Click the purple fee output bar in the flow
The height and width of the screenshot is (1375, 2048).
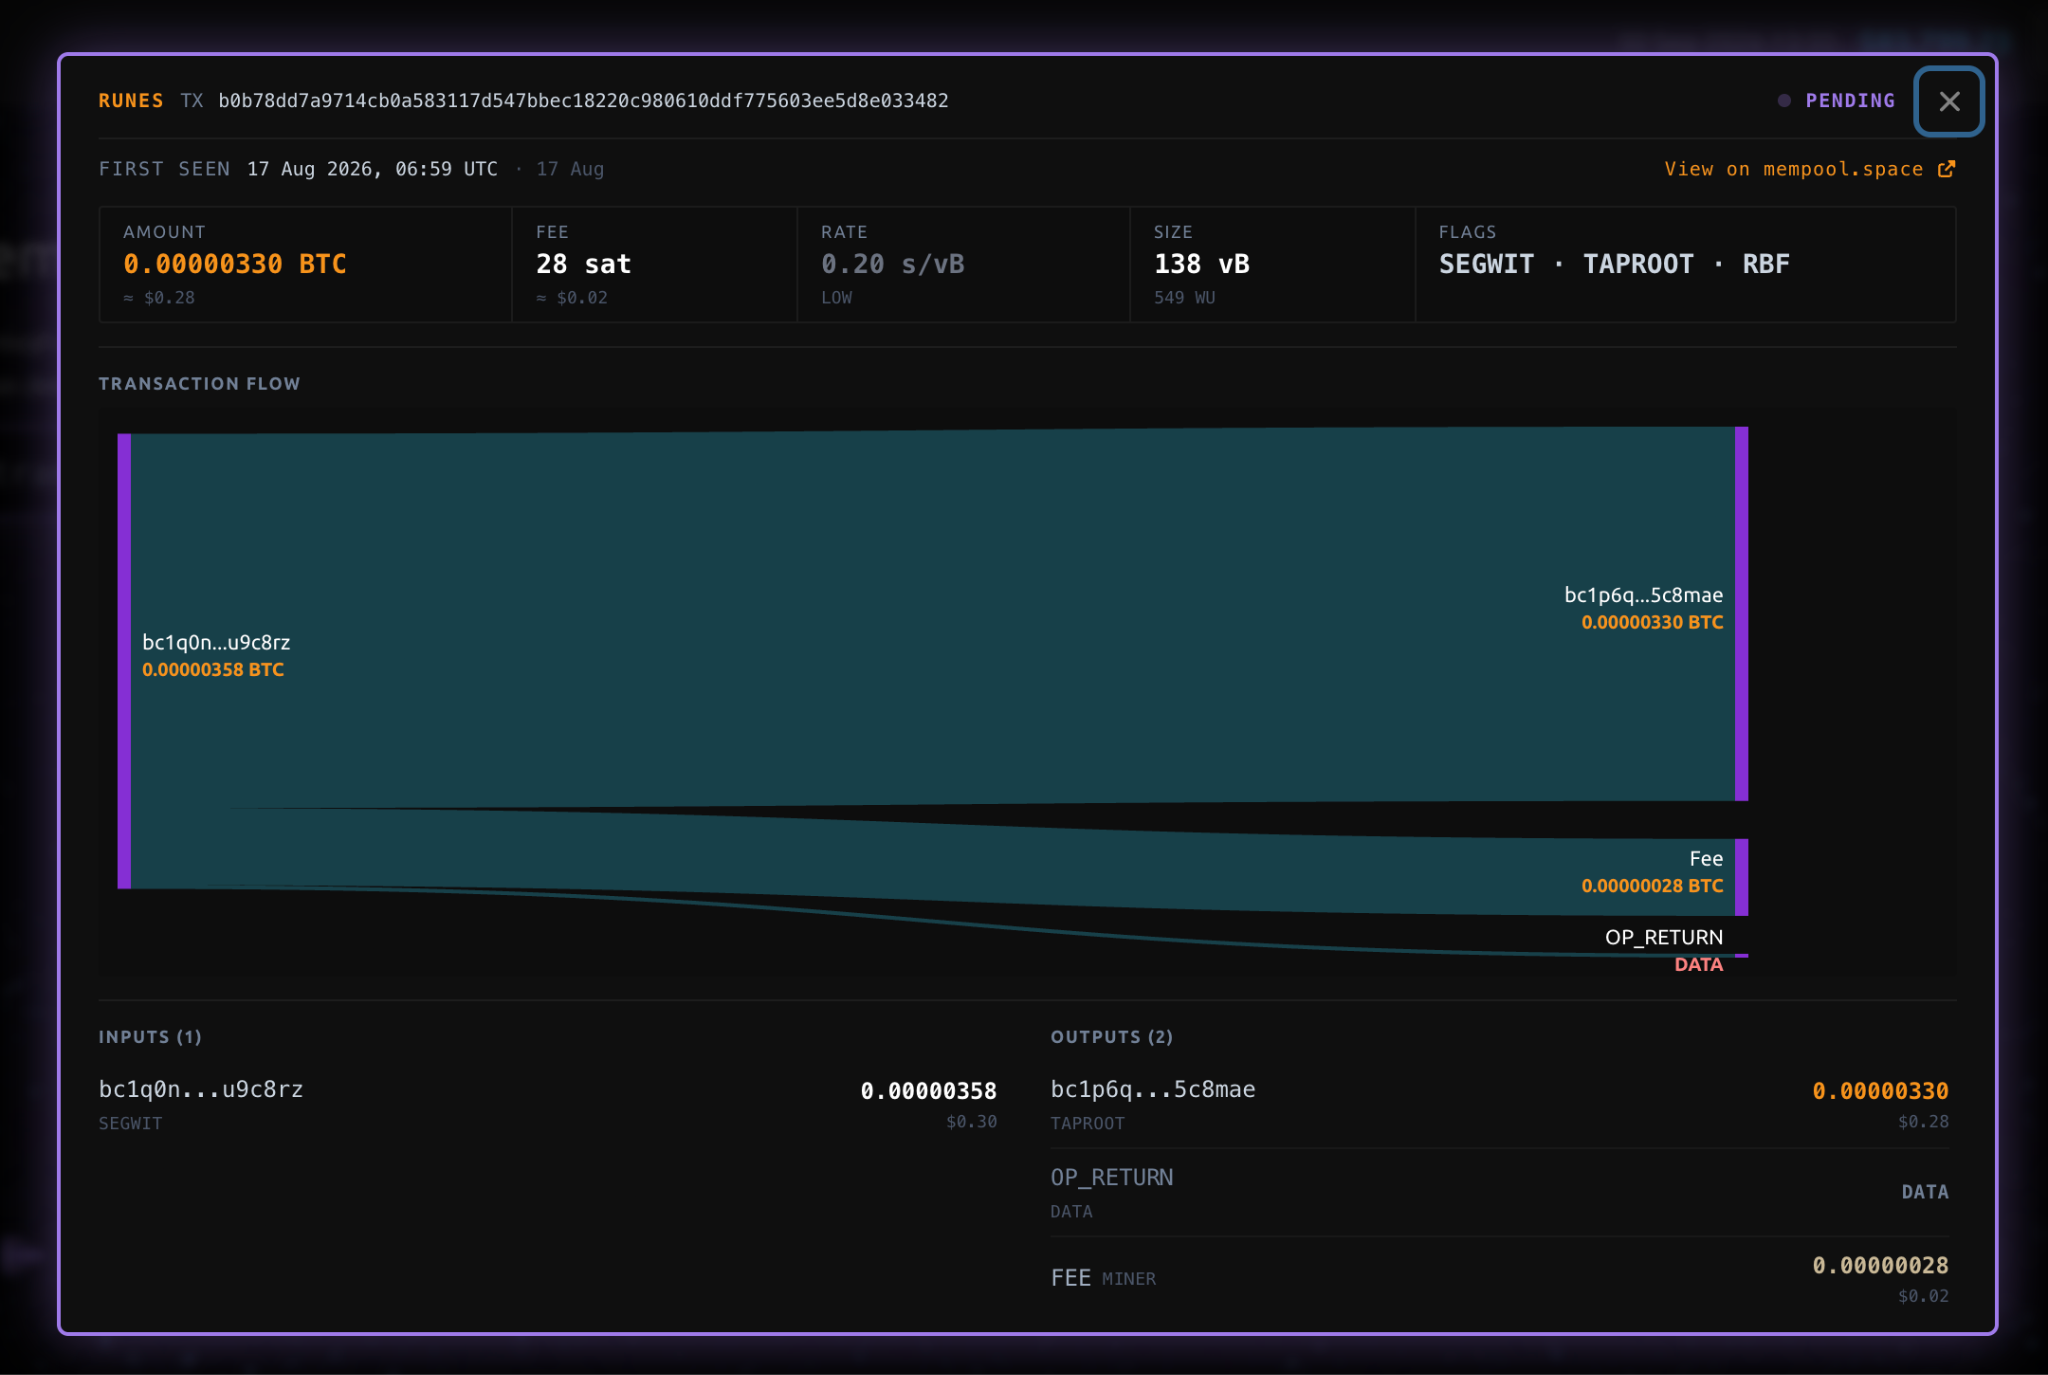tap(1741, 877)
